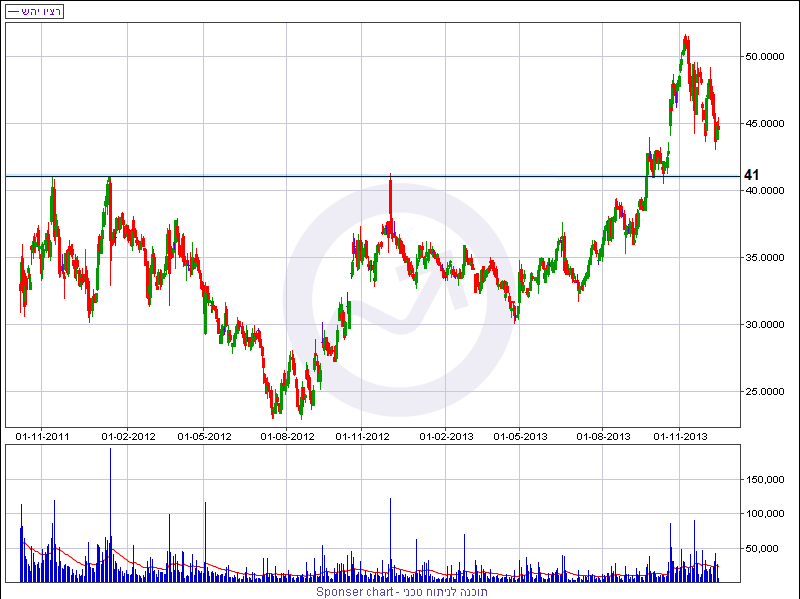Click the 35.0000 price axis label
800x599 pixels.
tap(764, 258)
